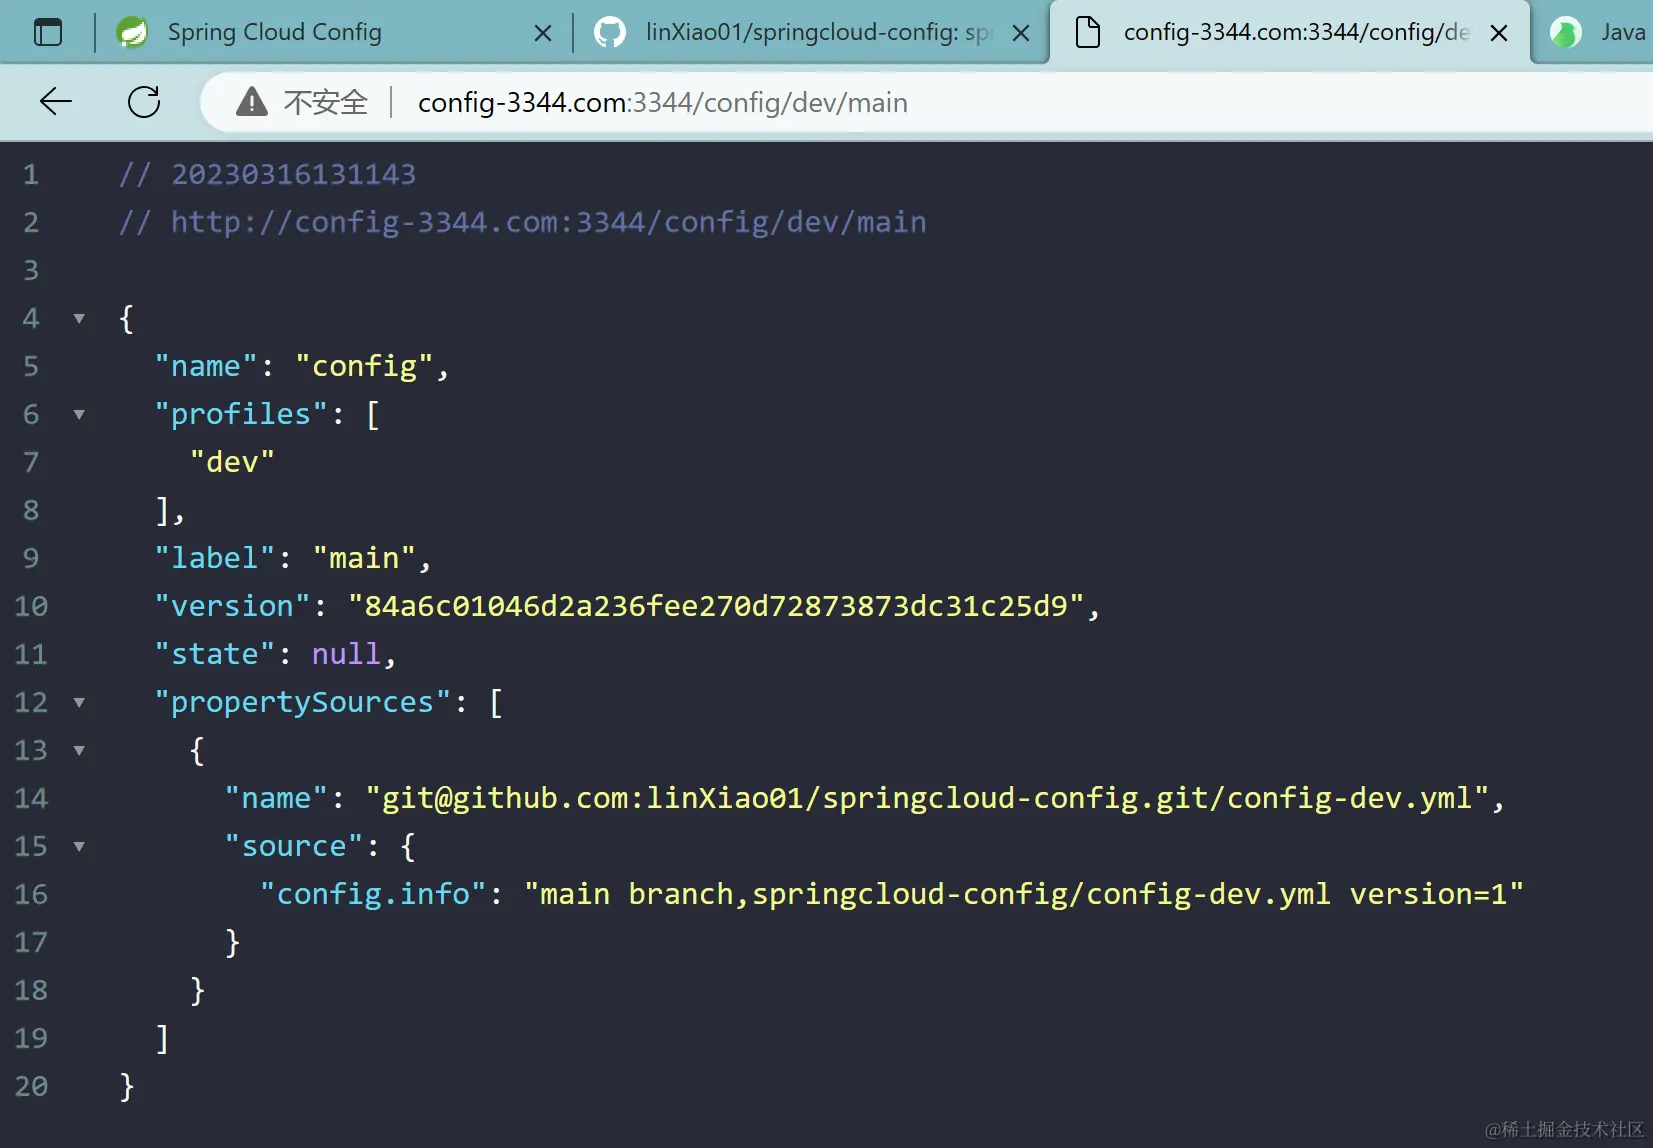The height and width of the screenshot is (1148, 1653).
Task: Click the "name" key on line 14
Action: (276, 798)
